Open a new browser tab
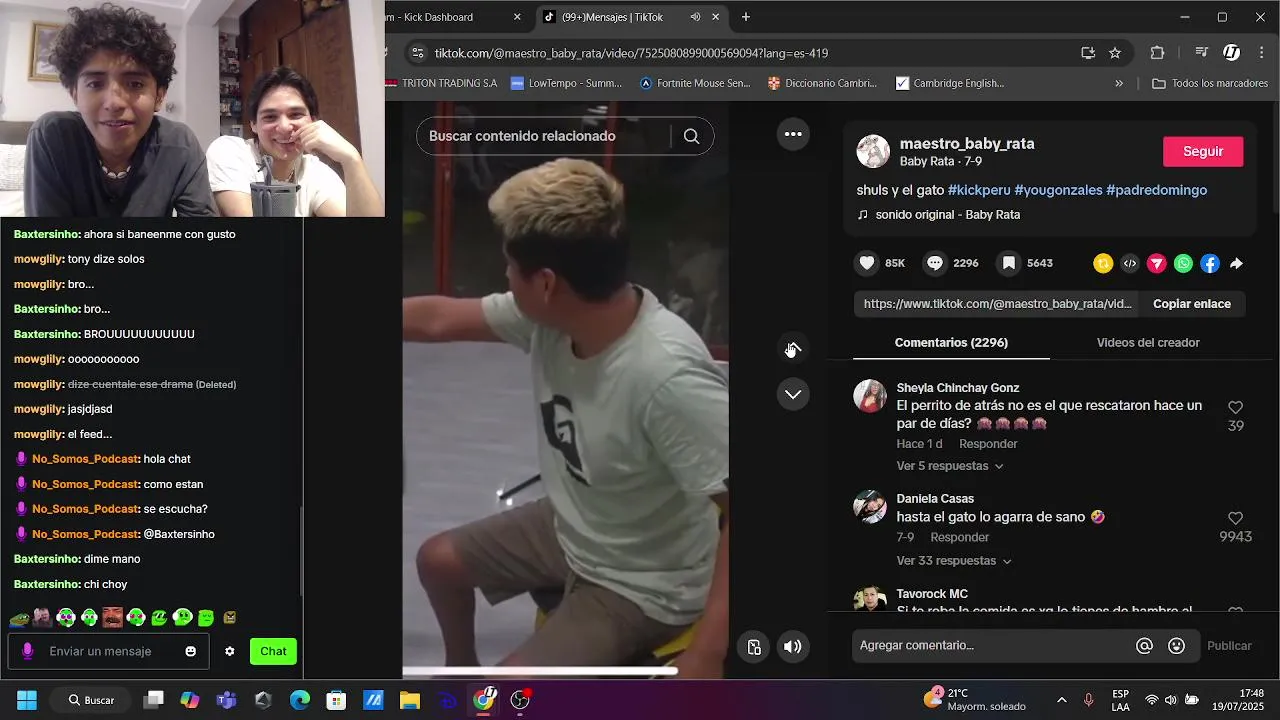The width and height of the screenshot is (1280, 720). (746, 17)
